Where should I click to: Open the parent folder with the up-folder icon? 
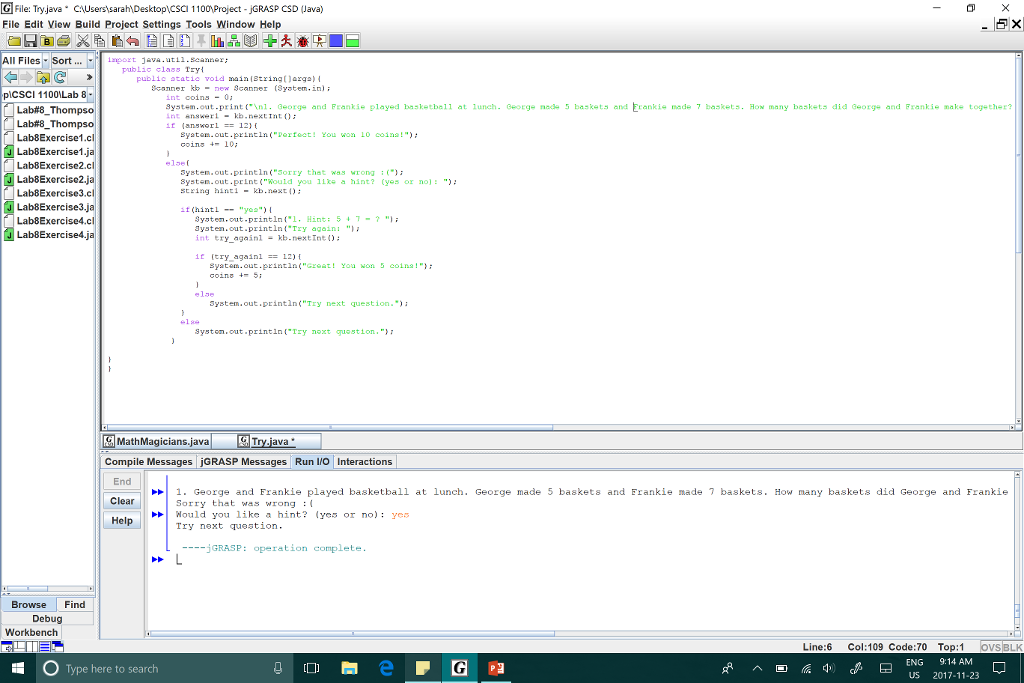(43, 77)
